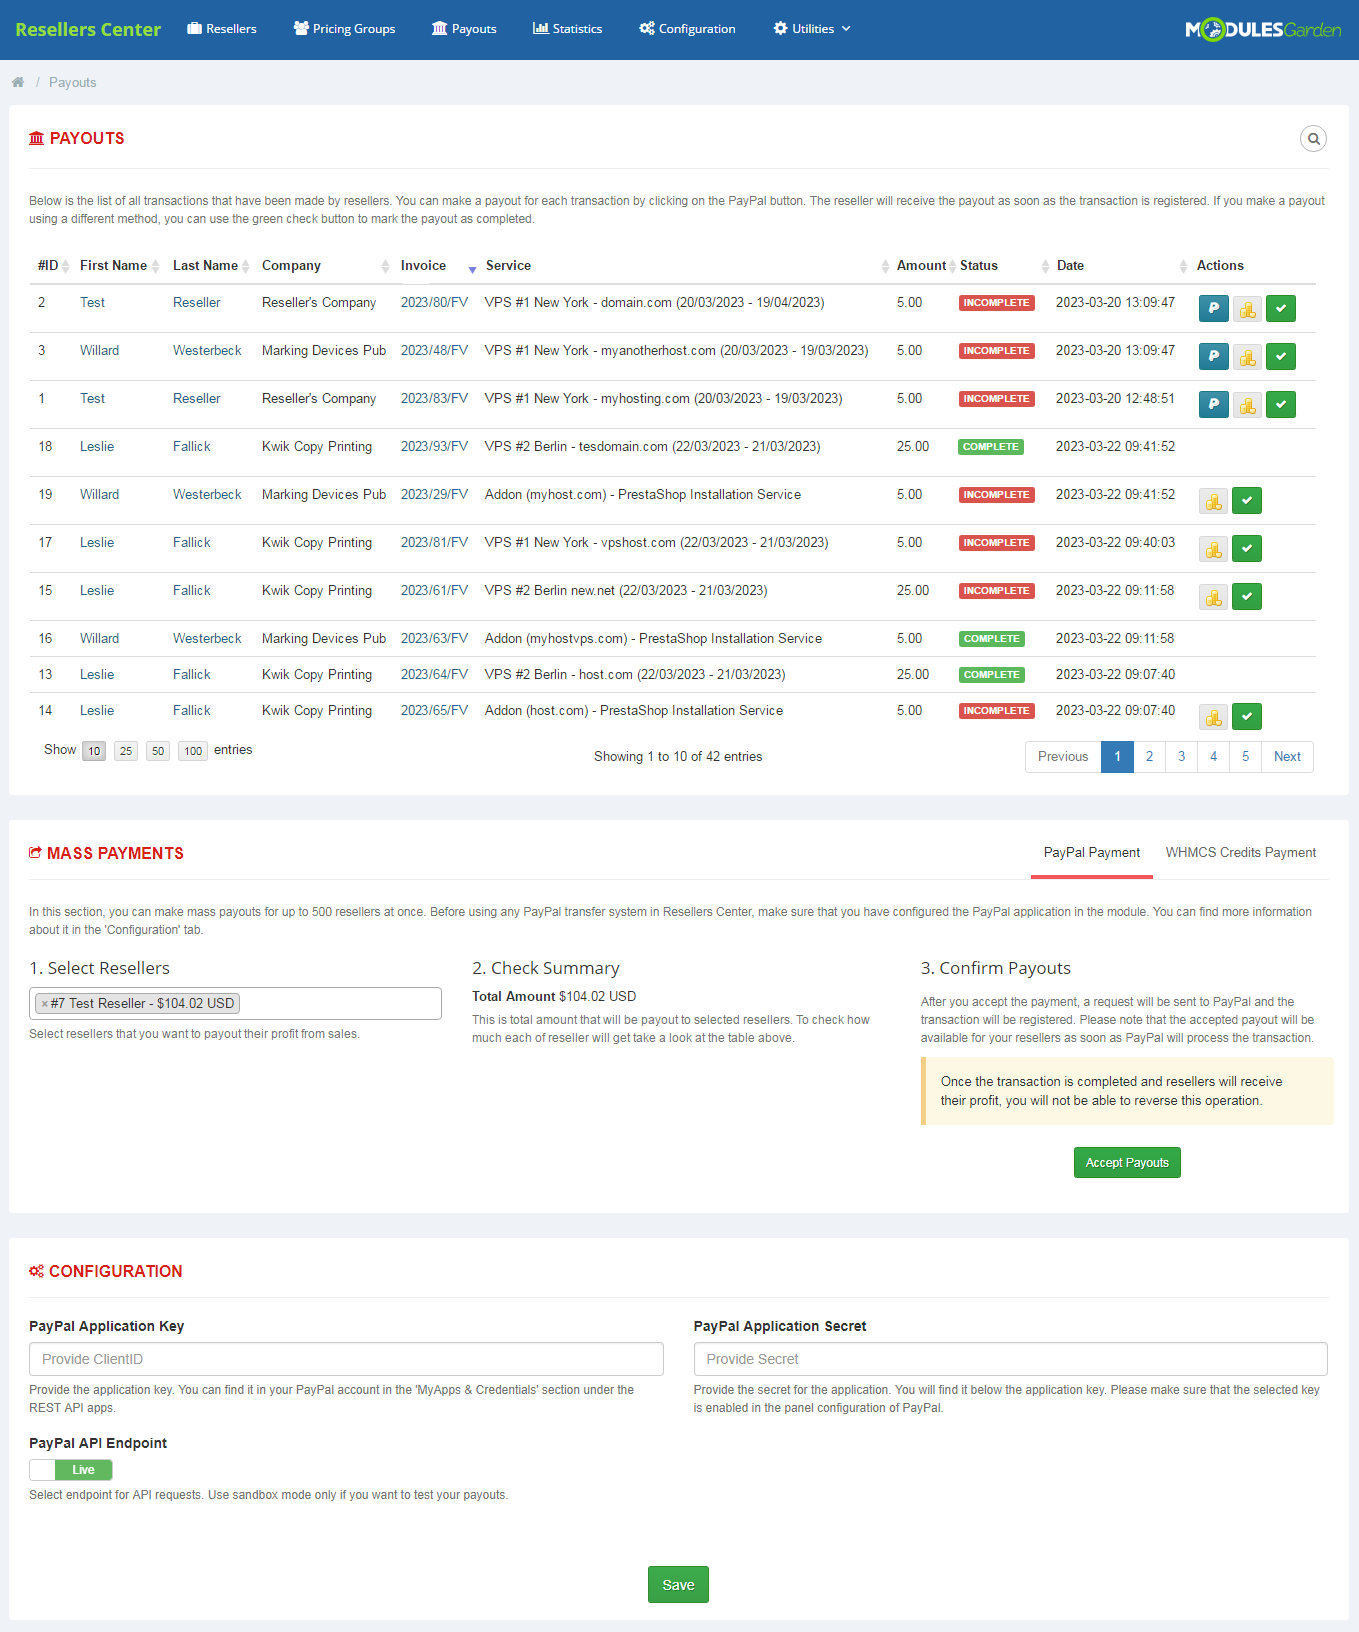The height and width of the screenshot is (1632, 1359).
Task: Show 25 entries per page
Action: [126, 751]
